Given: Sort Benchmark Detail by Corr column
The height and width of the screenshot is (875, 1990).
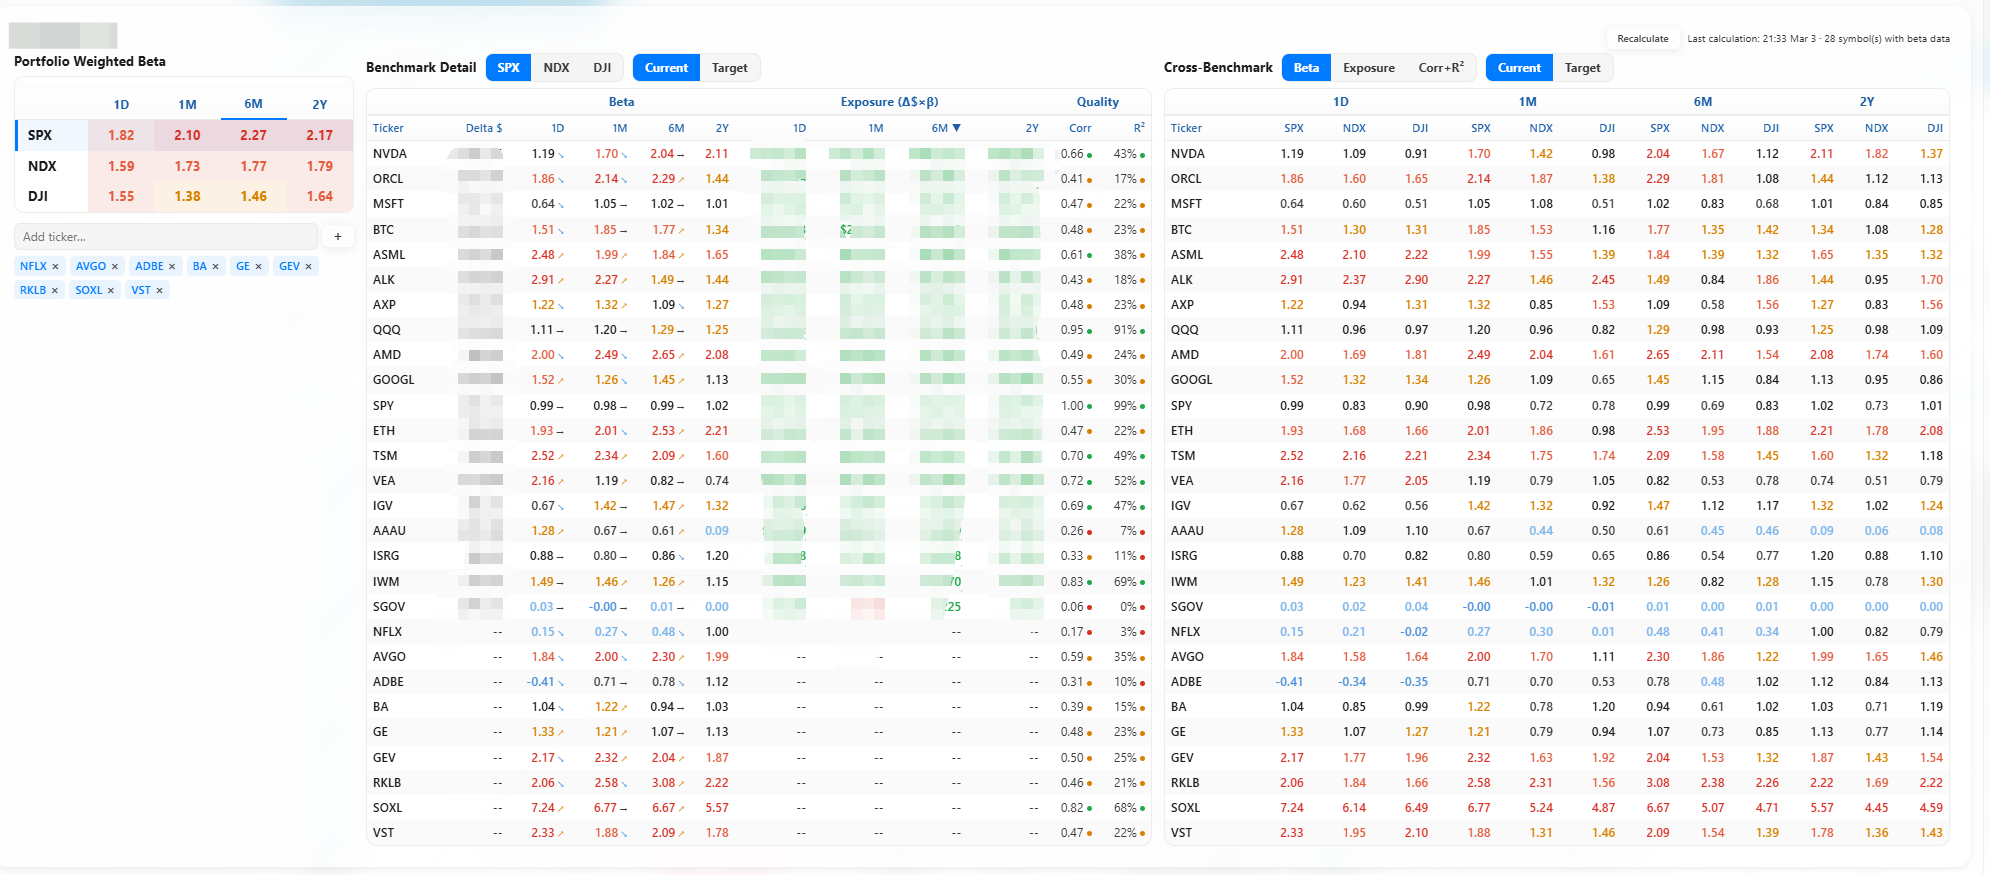Looking at the screenshot, I should (x=1080, y=128).
